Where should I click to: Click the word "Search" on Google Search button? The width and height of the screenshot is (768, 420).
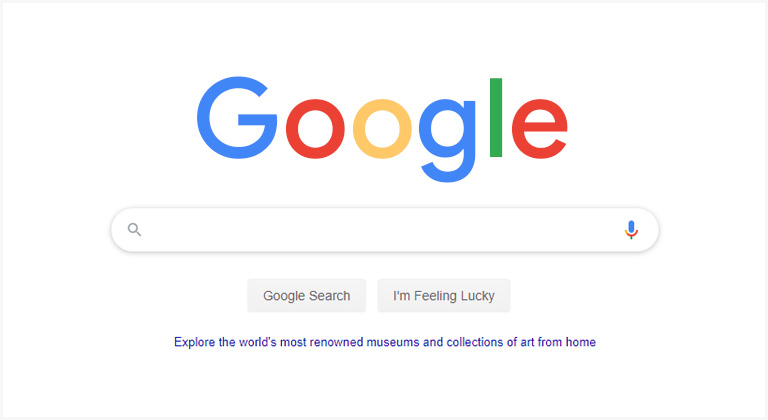click(x=330, y=296)
